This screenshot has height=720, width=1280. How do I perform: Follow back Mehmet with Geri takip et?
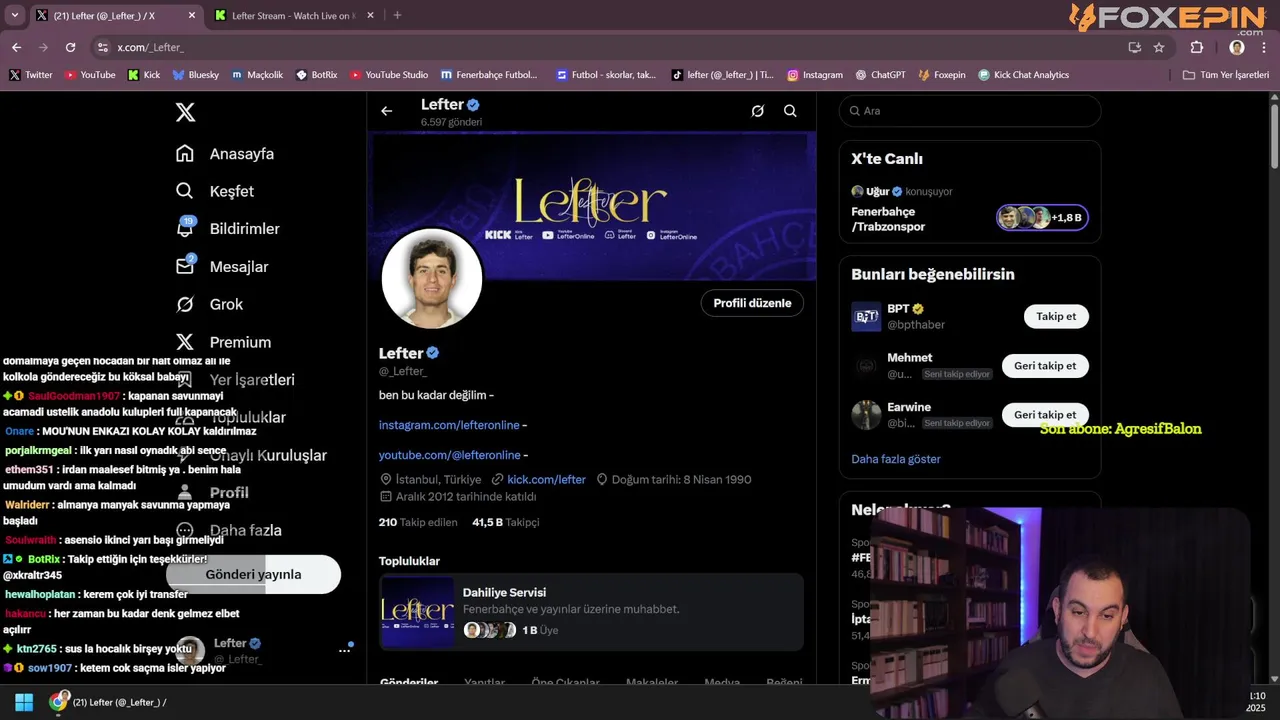[x=1045, y=365]
